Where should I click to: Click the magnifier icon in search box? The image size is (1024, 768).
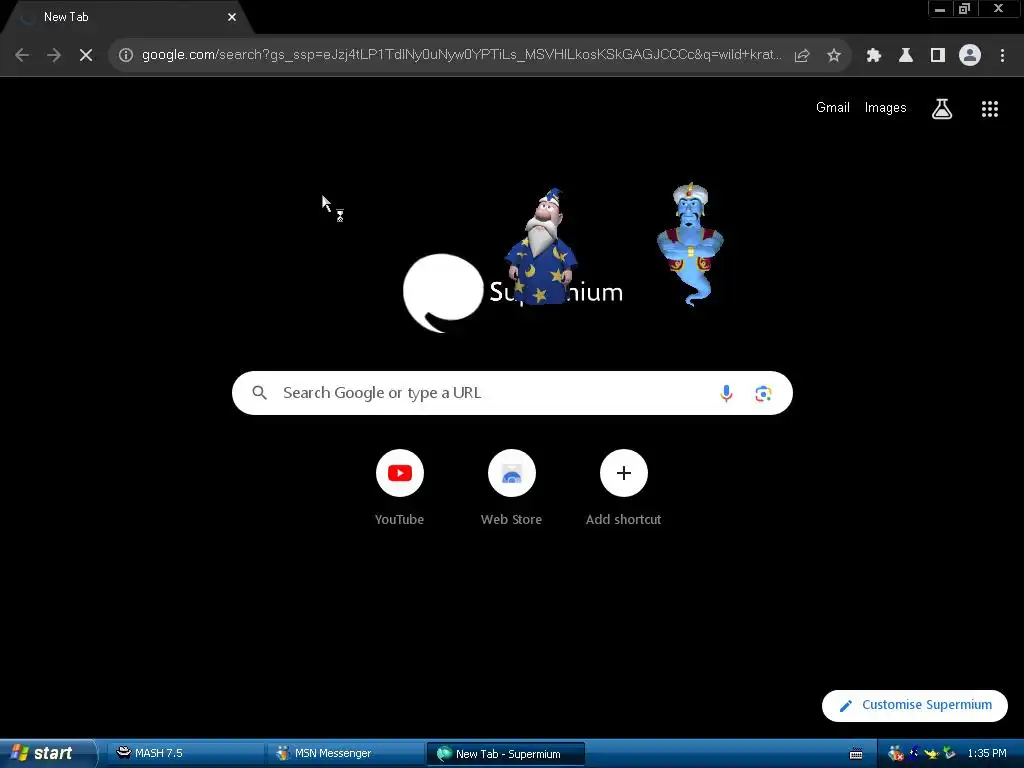point(259,392)
